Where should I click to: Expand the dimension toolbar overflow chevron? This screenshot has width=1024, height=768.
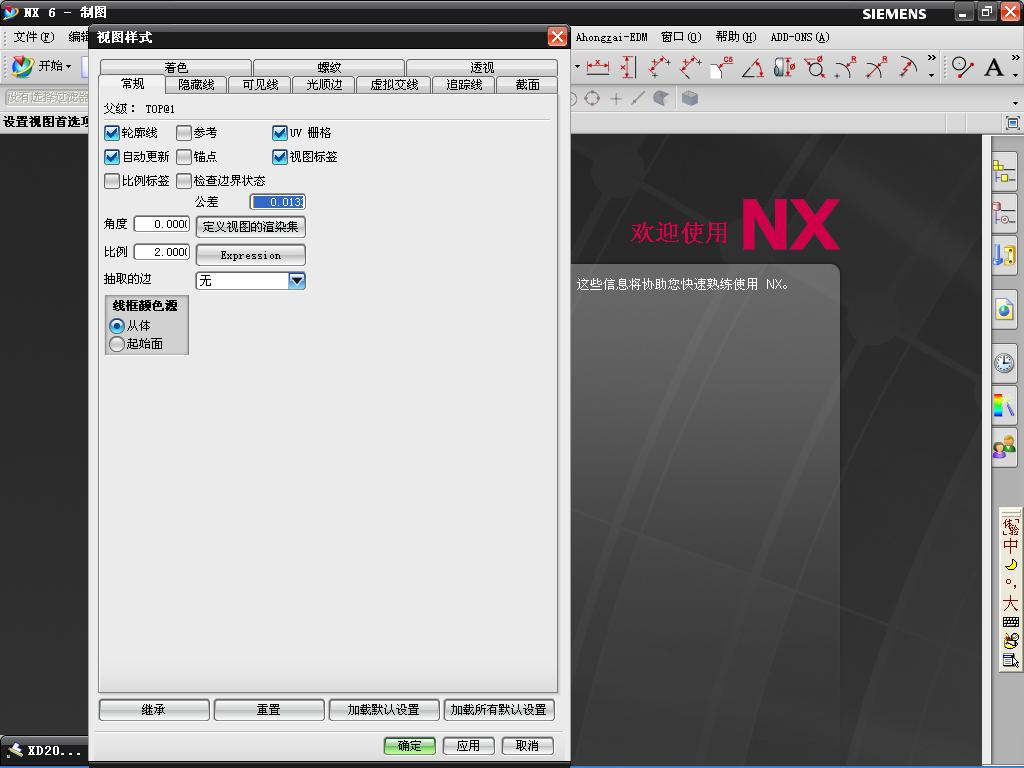click(931, 58)
